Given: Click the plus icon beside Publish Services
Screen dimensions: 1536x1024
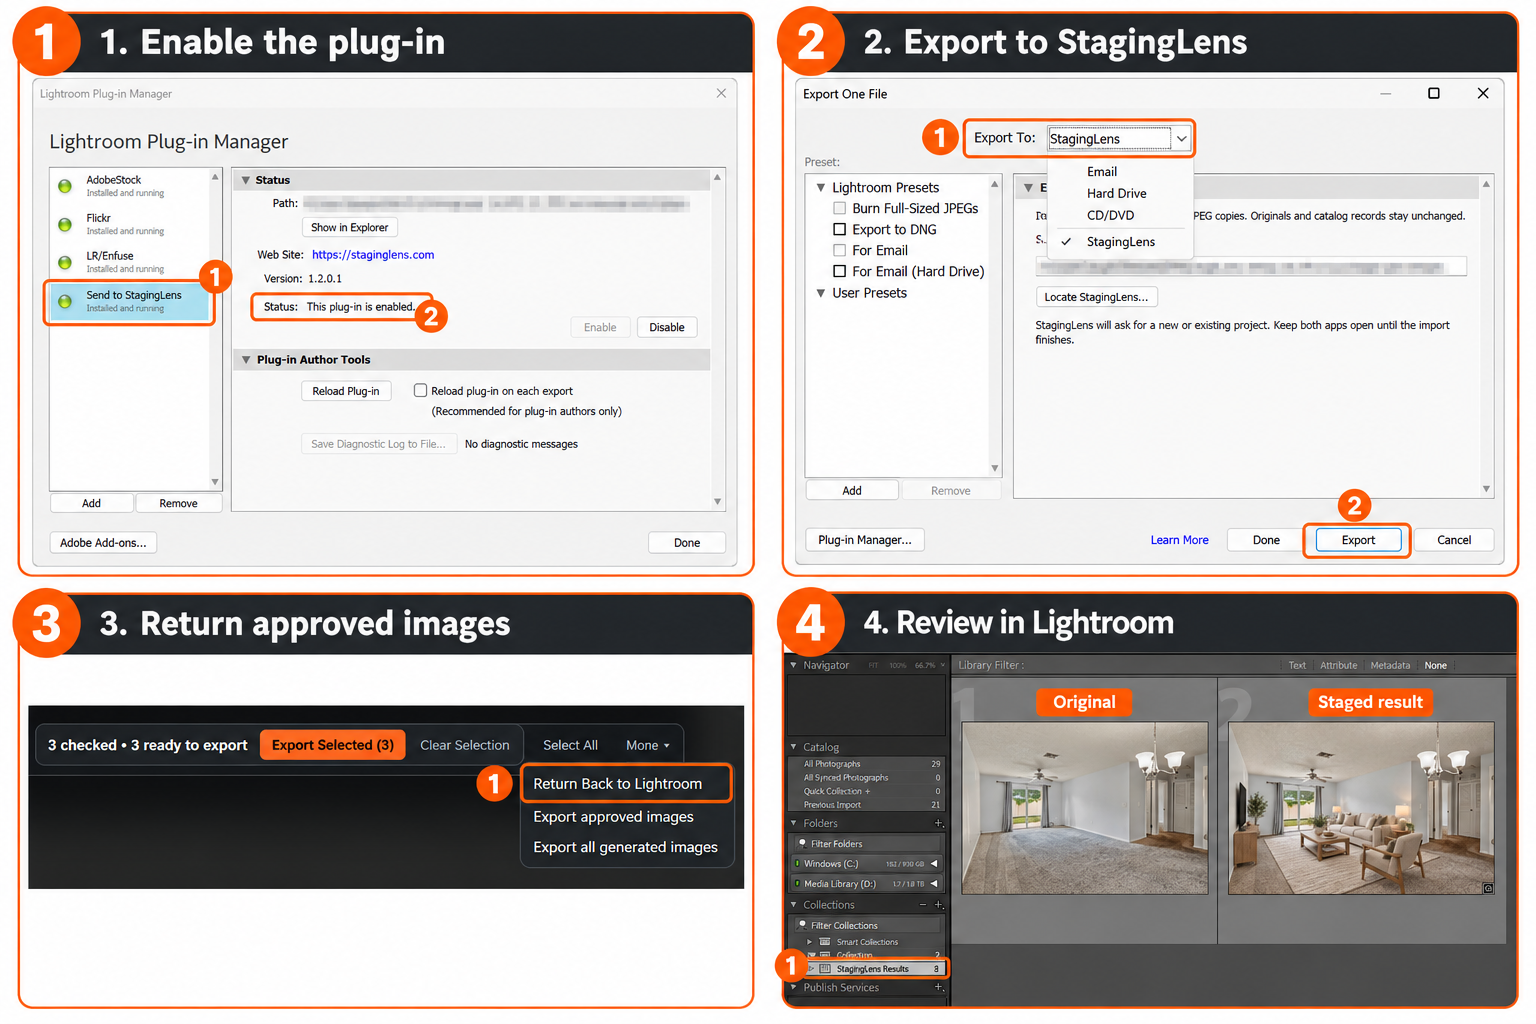Looking at the screenshot, I should pos(938,987).
